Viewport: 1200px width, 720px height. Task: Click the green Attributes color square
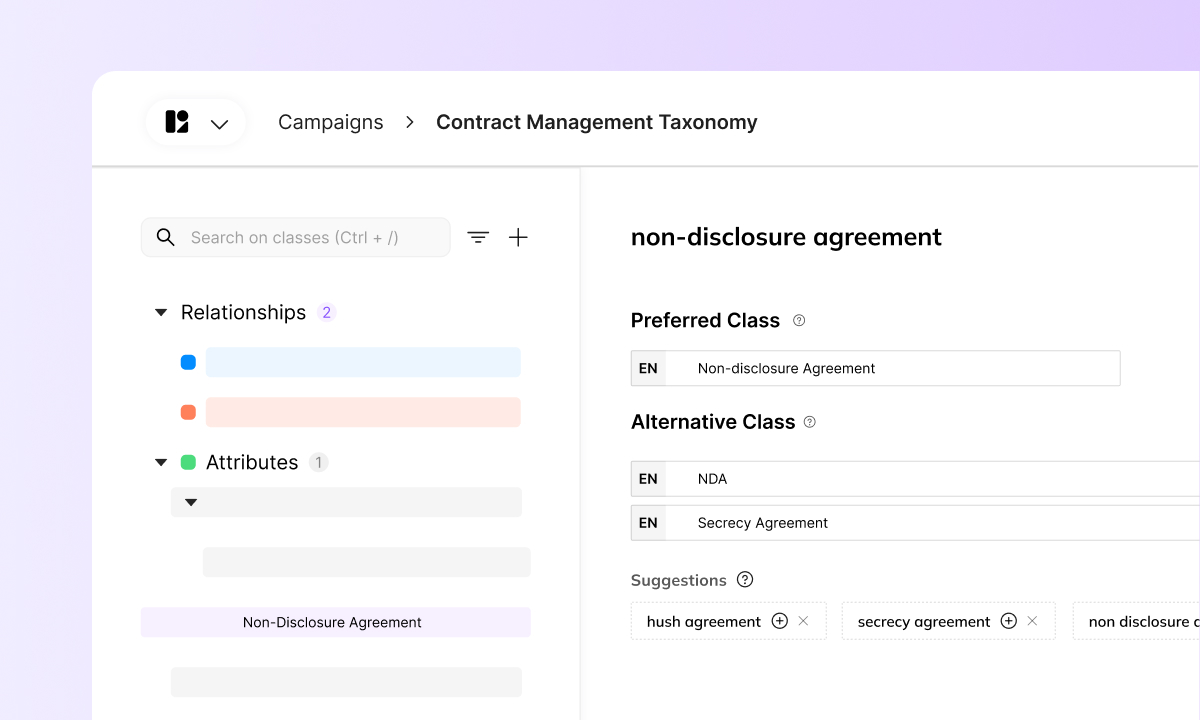tap(188, 462)
